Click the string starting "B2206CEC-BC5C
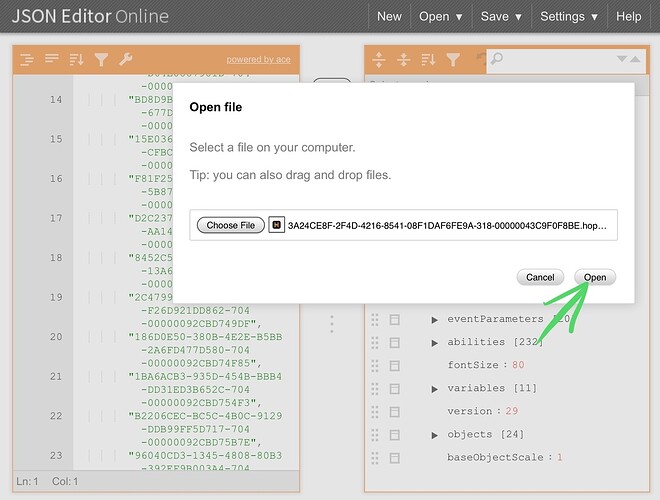 pos(205,429)
